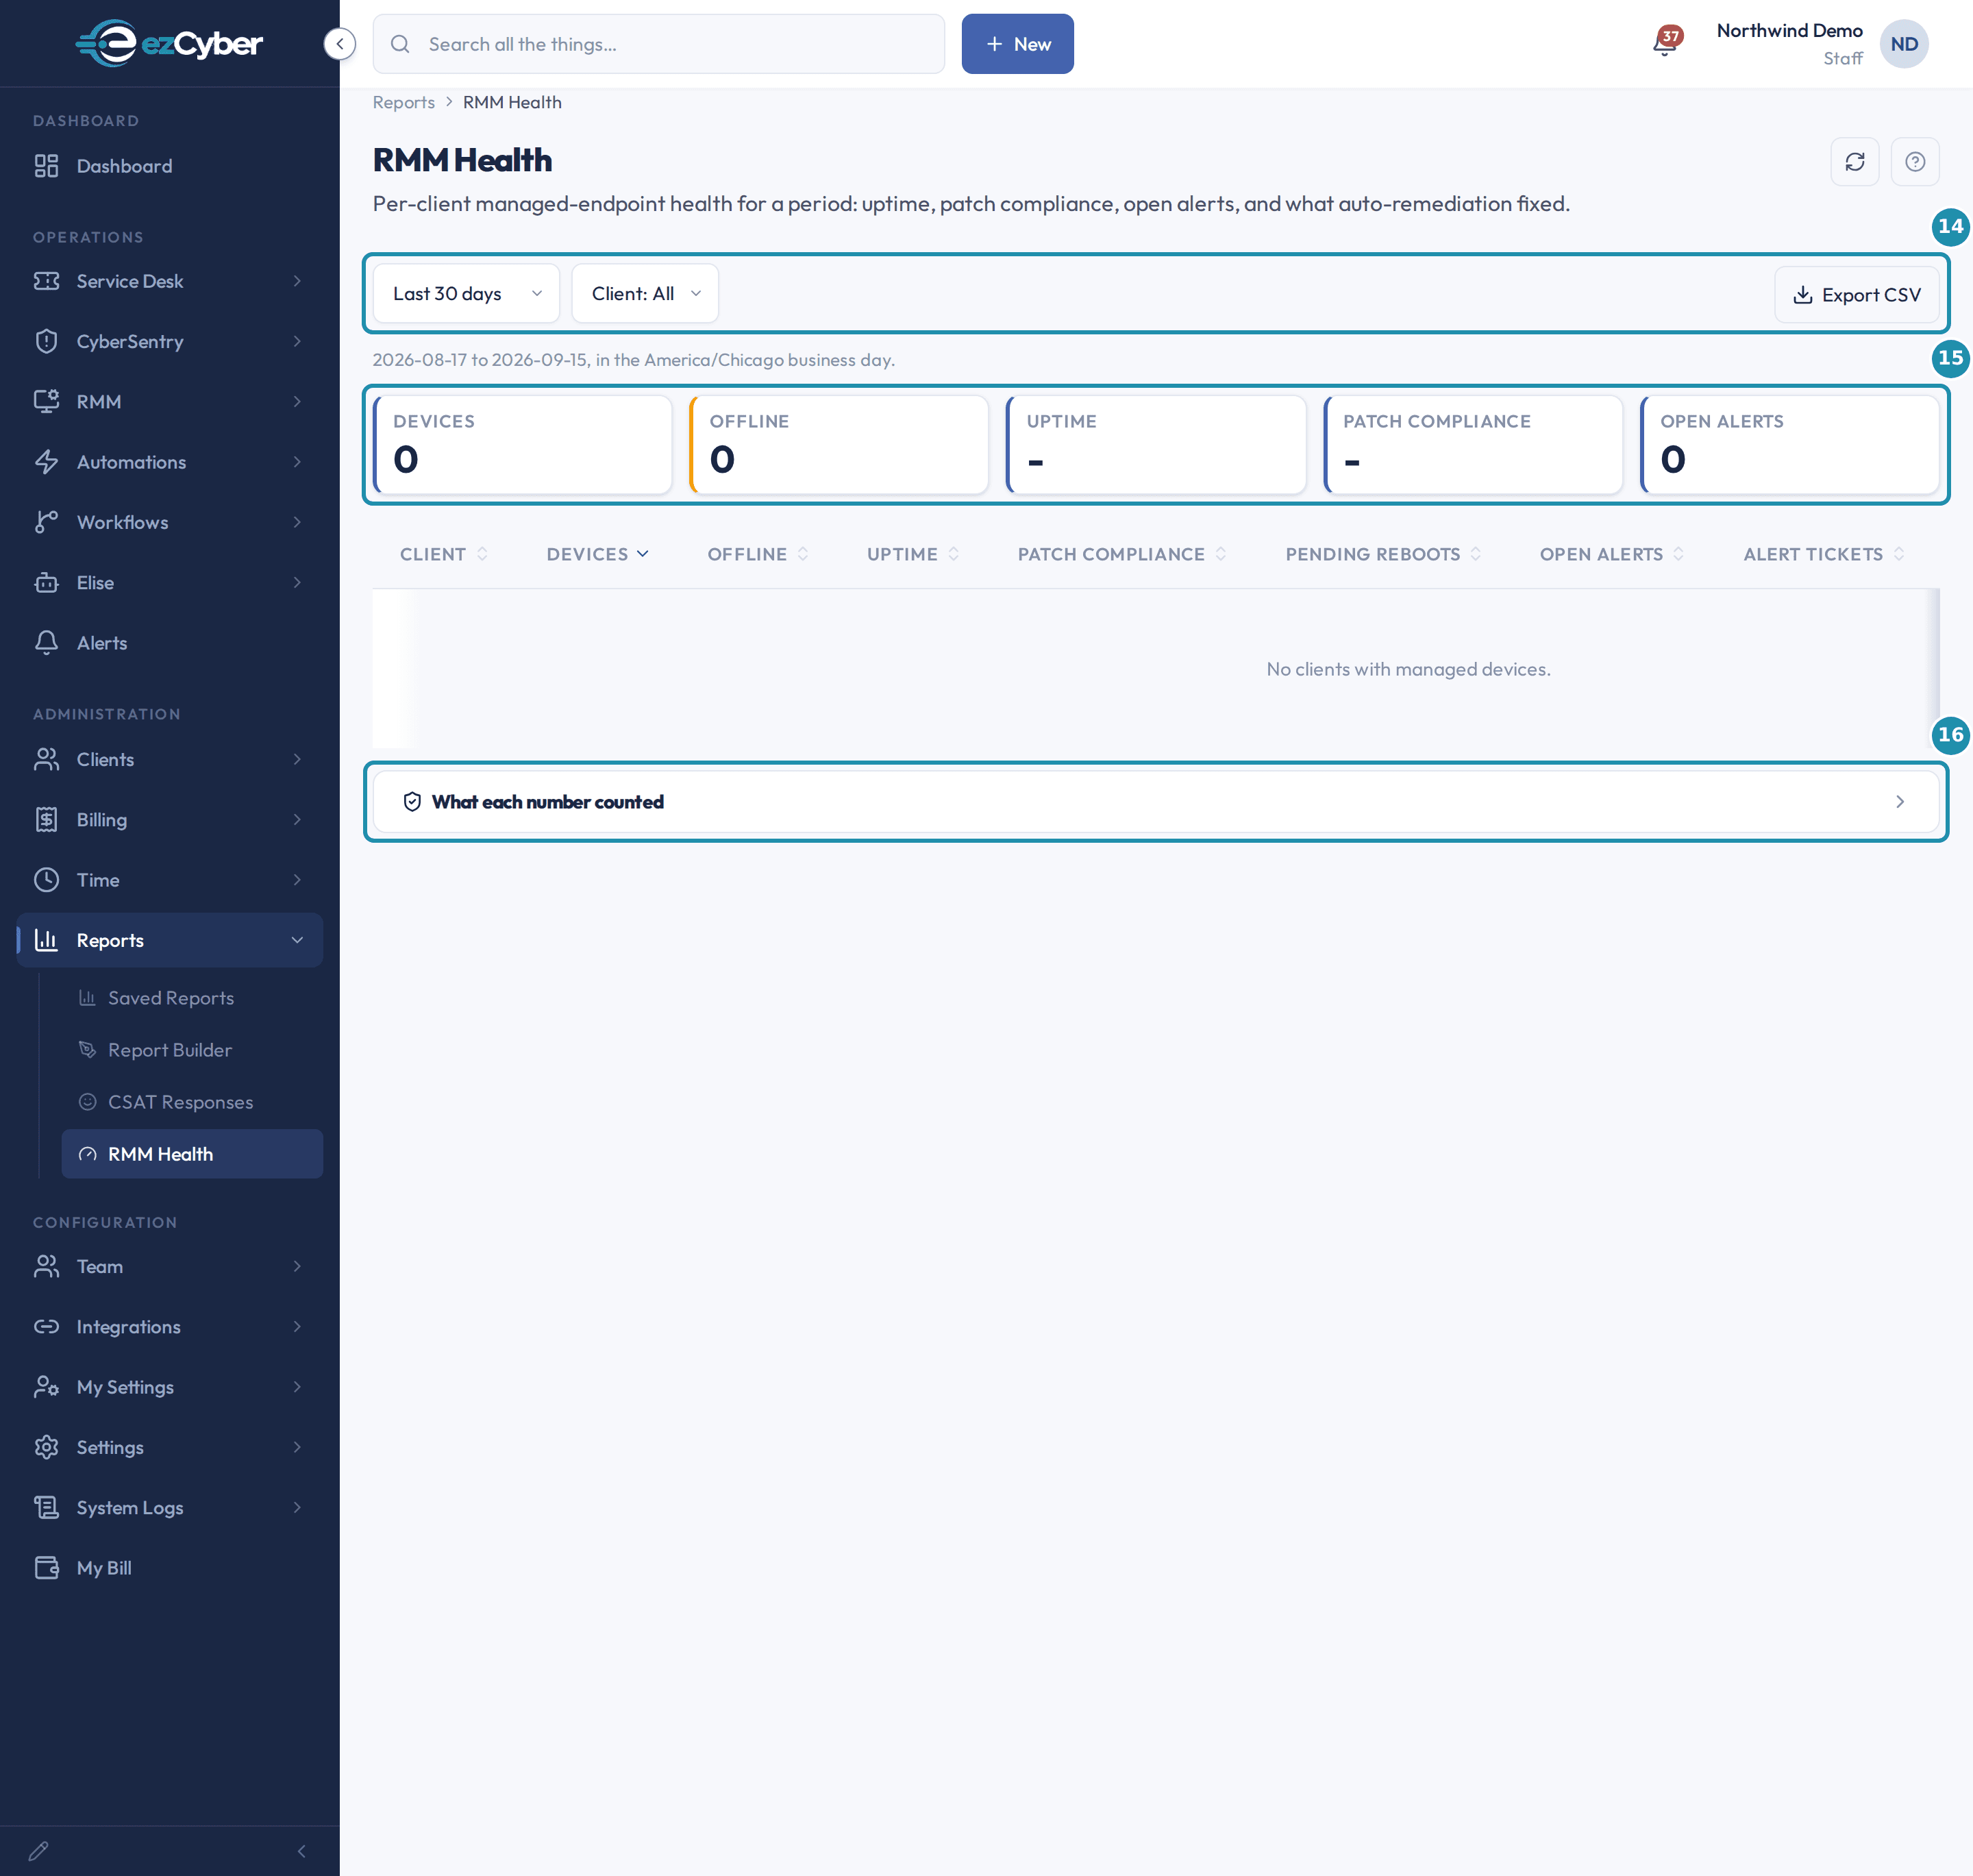1973x1876 pixels.
Task: Click the Clients people icon
Action: coord(47,759)
